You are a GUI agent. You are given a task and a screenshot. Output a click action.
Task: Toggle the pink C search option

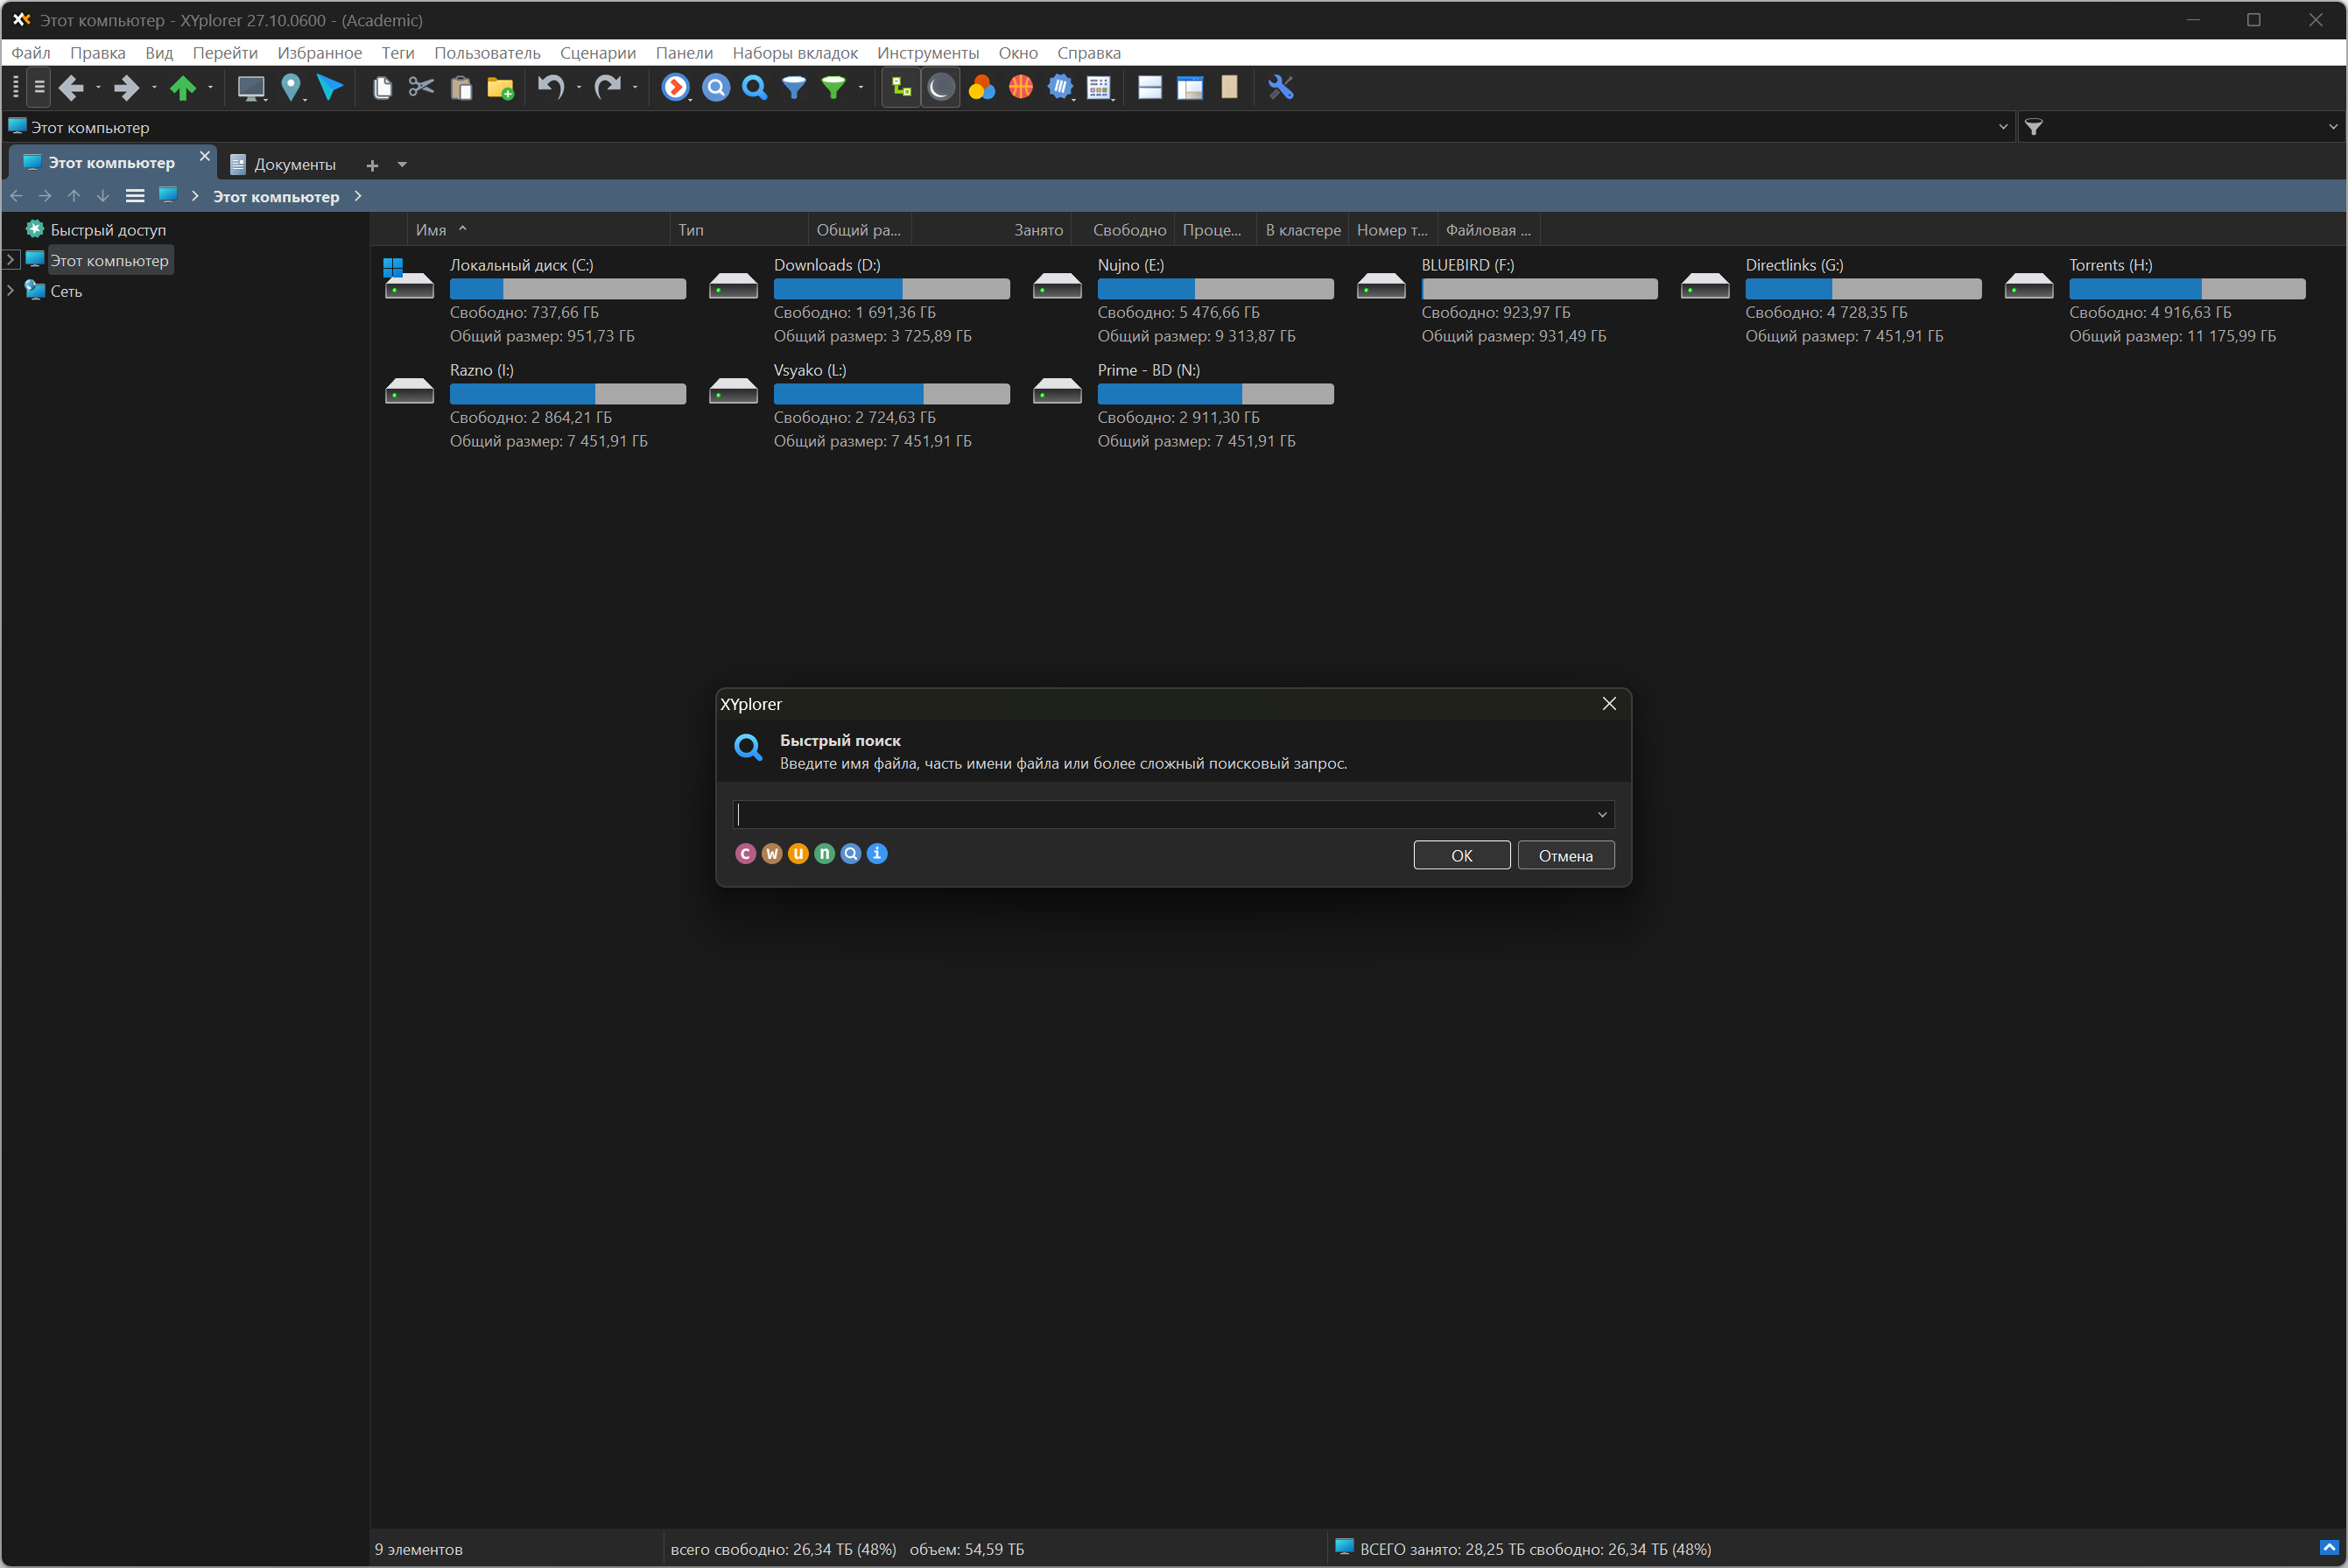[x=745, y=853]
